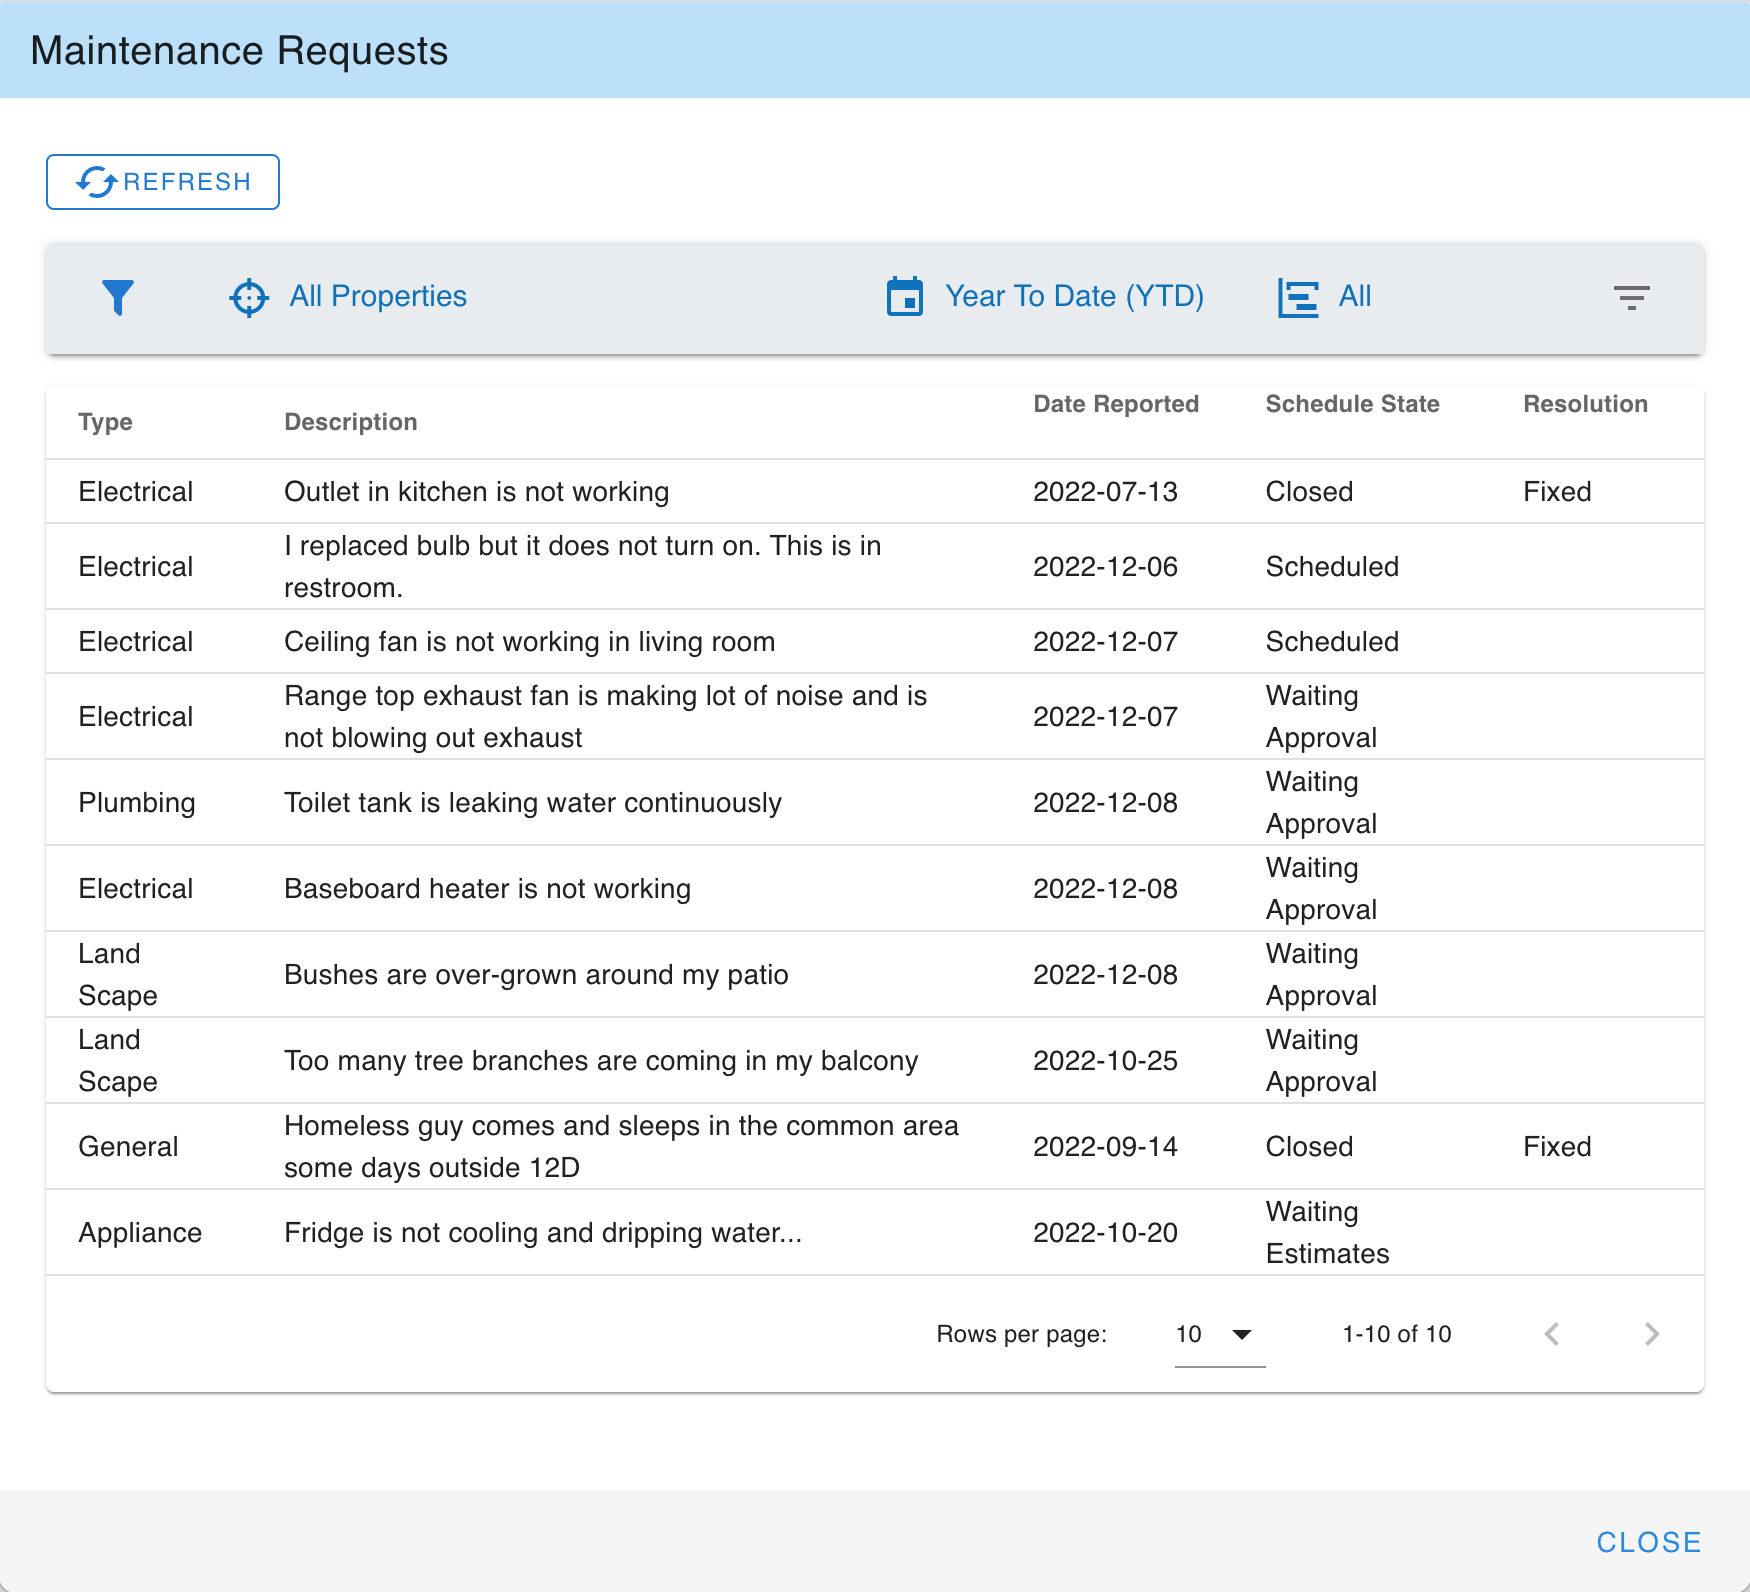1750x1592 pixels.
Task: Click Fixed resolution in the General row
Action: [x=1557, y=1147]
